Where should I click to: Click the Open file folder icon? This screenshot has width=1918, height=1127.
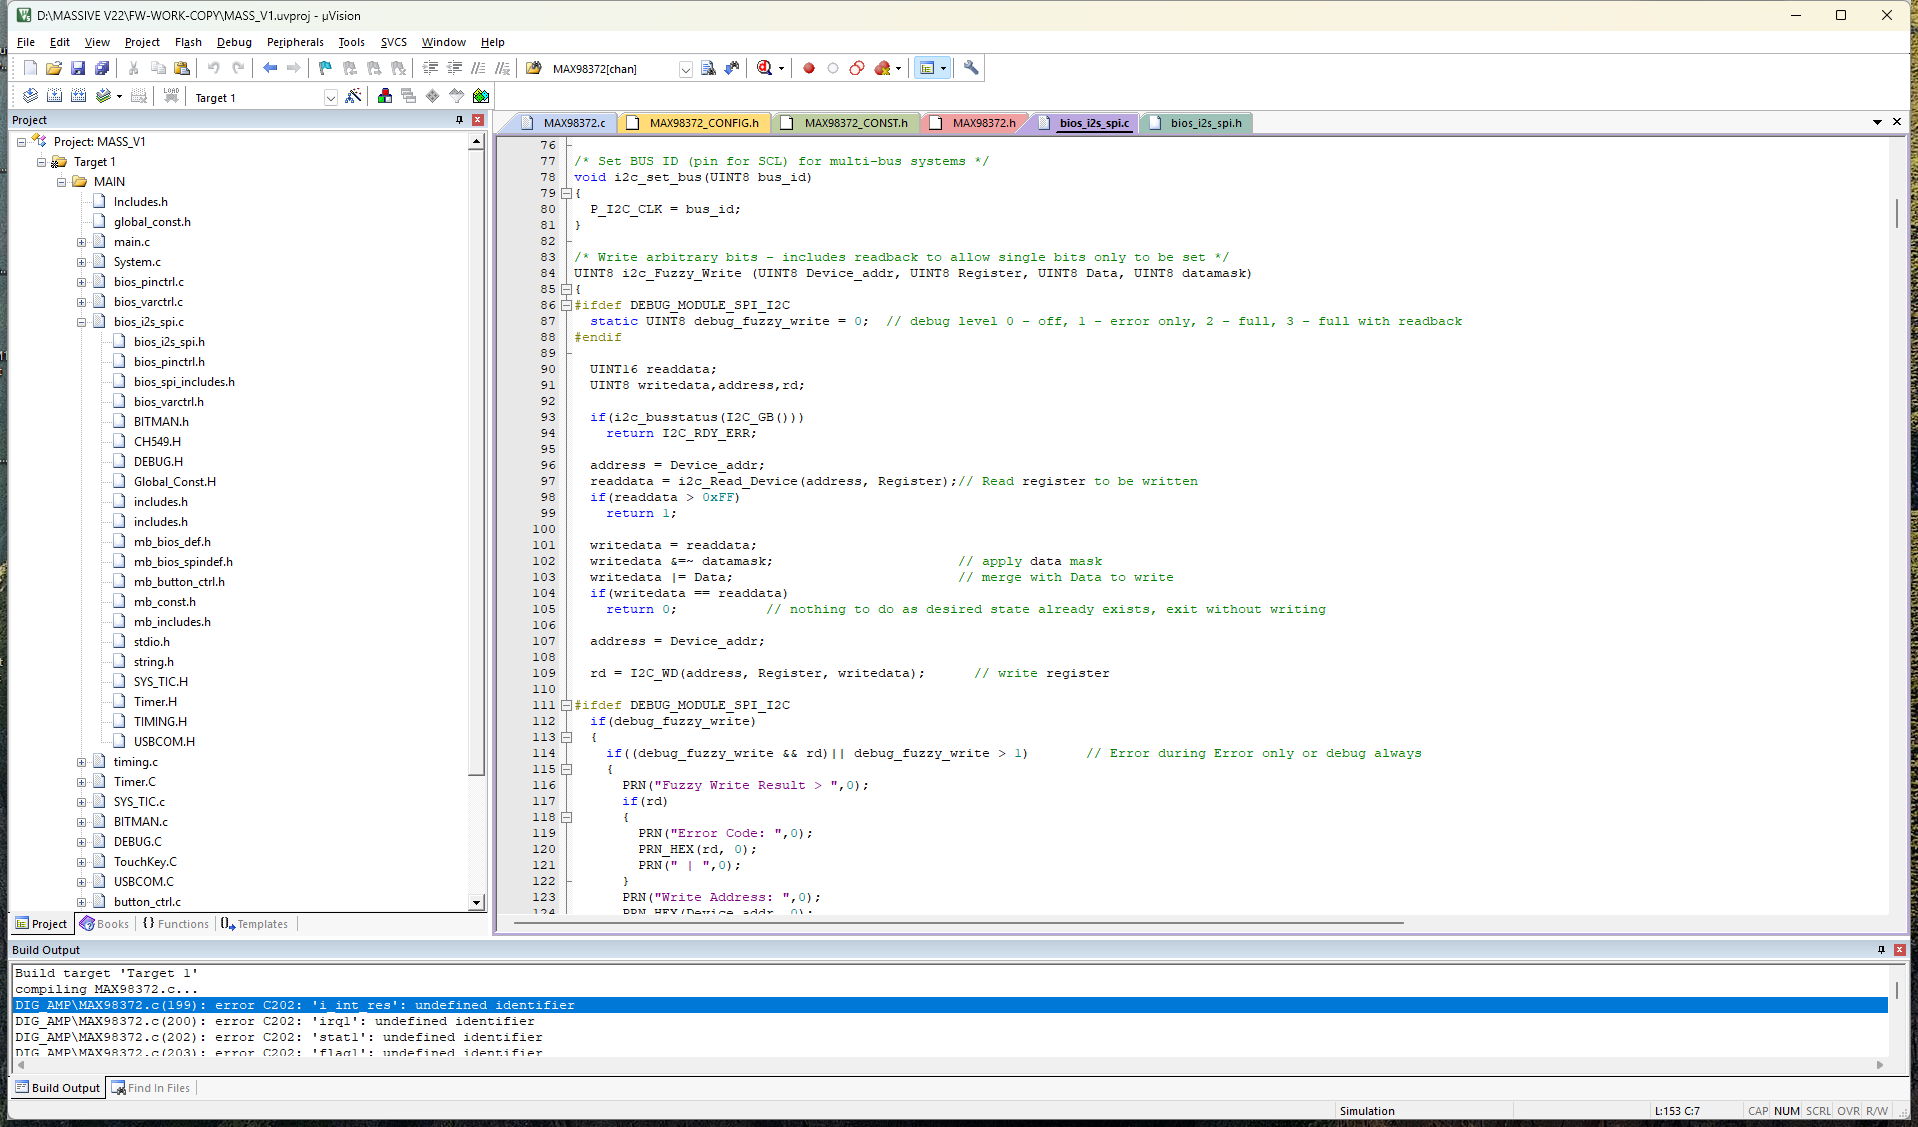[54, 68]
